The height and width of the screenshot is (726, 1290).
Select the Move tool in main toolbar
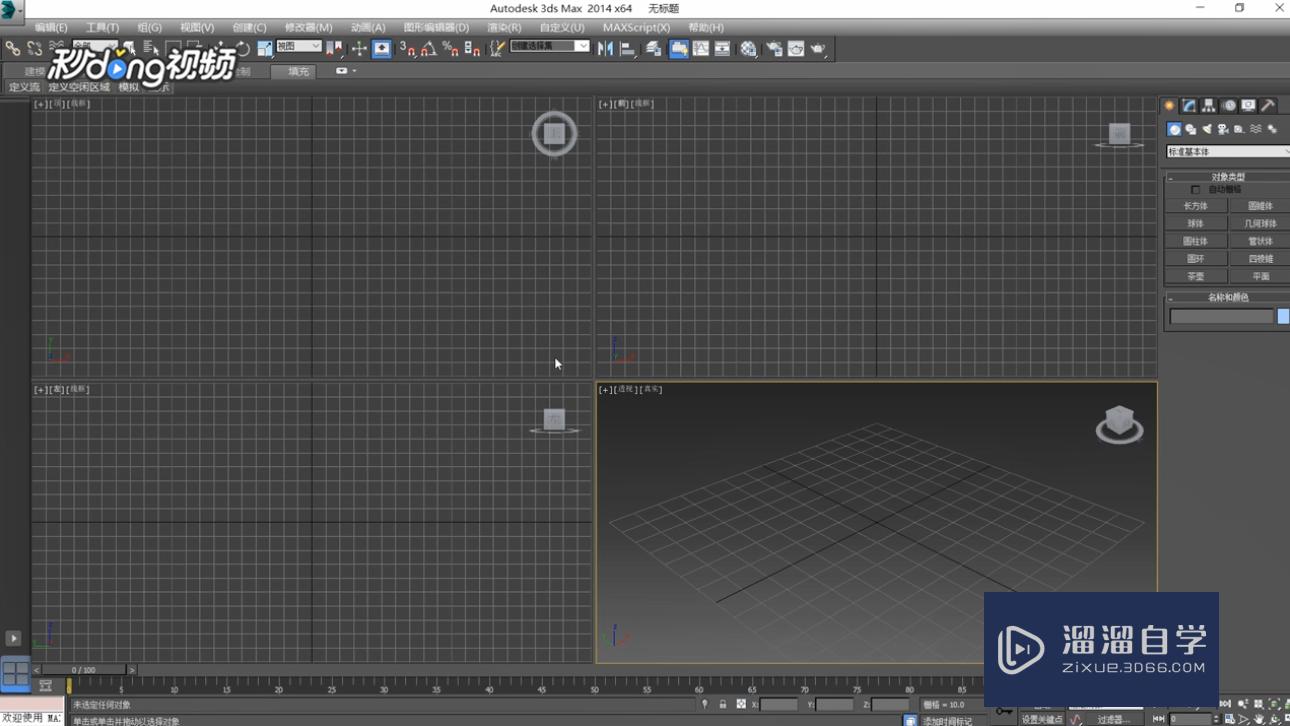tap(219, 48)
